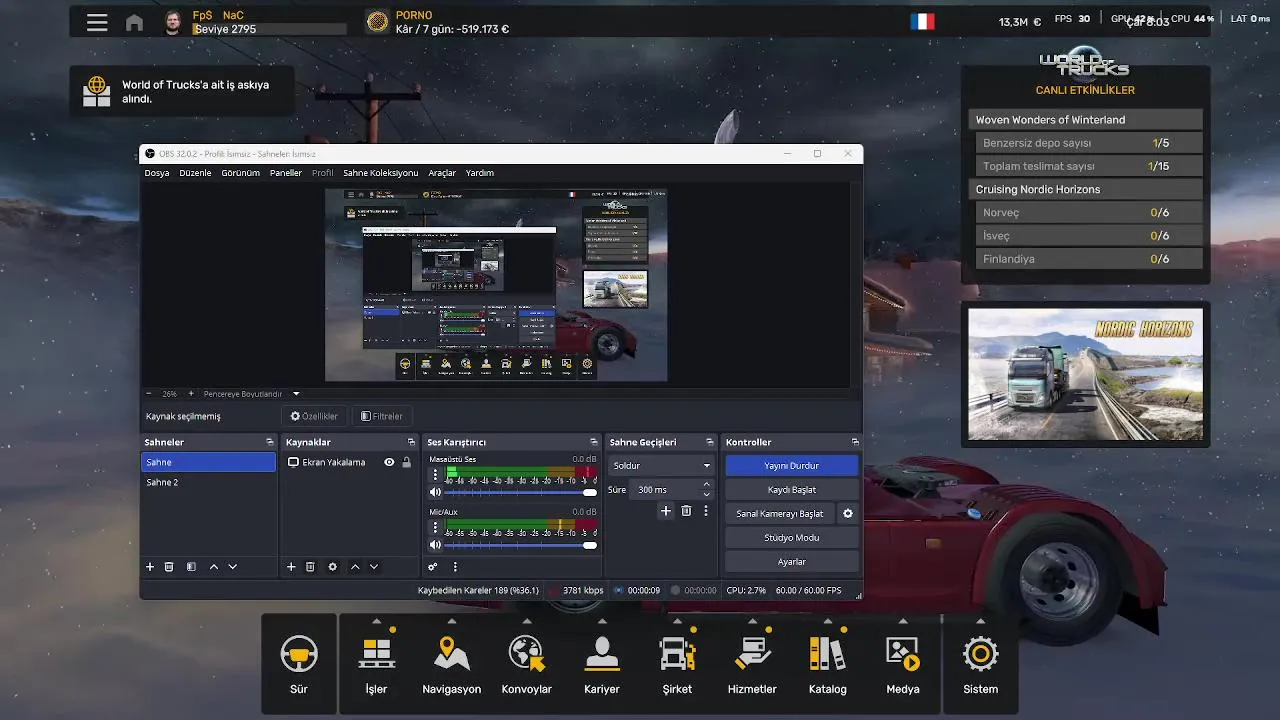Go to the home icon in game top bar
Image resolution: width=1280 pixels, height=720 pixels.
coord(134,22)
